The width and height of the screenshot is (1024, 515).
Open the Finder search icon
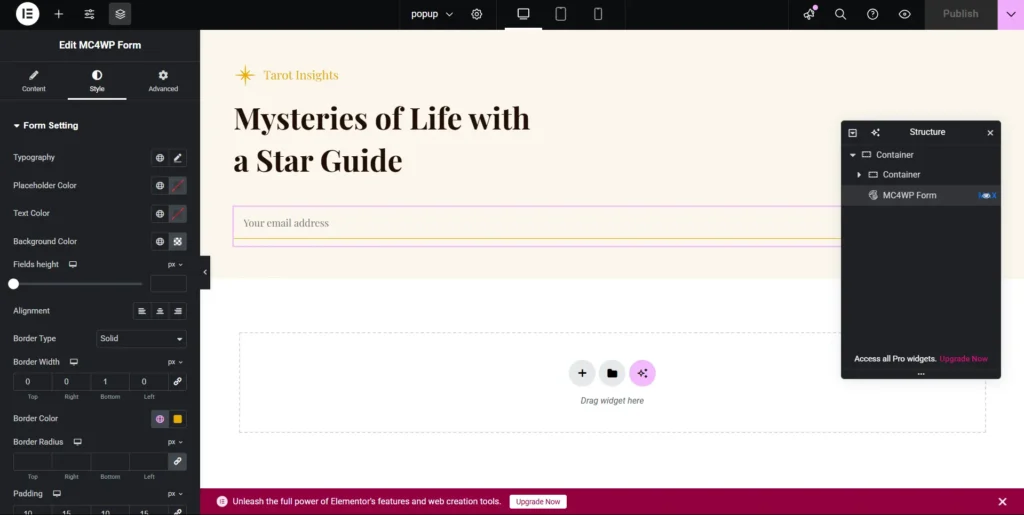840,14
